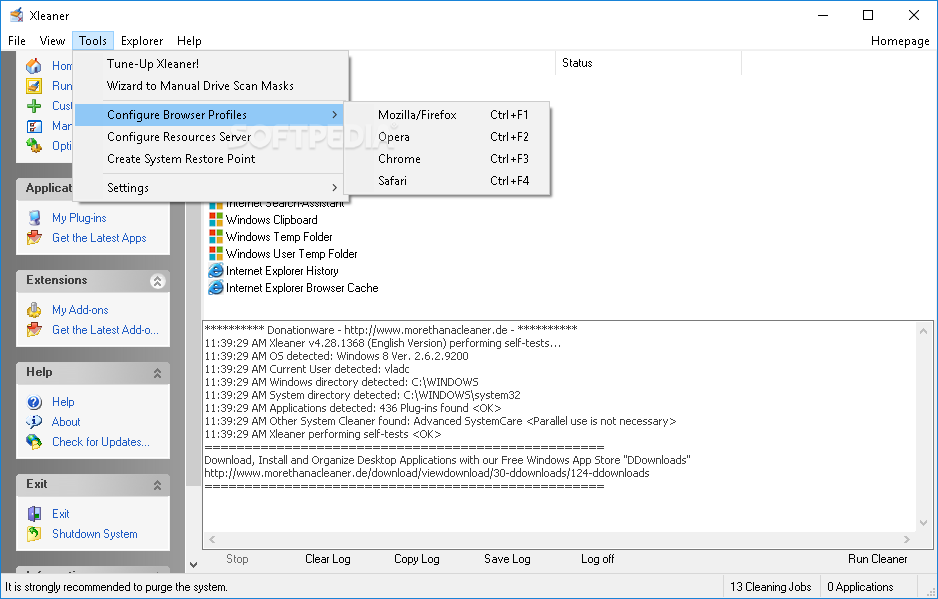
Task: Click the Get the Latest Apps icon
Action: point(34,238)
